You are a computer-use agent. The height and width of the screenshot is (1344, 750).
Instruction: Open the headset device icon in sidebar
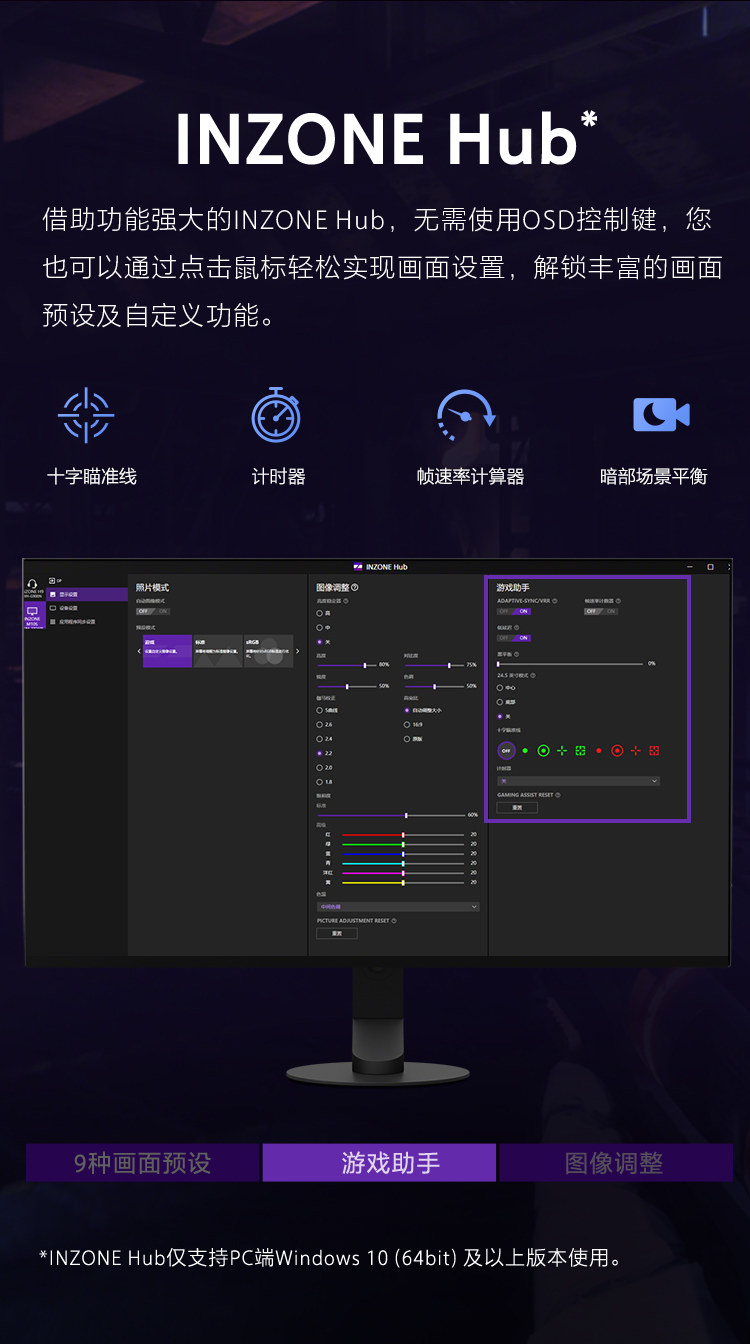tap(32, 586)
